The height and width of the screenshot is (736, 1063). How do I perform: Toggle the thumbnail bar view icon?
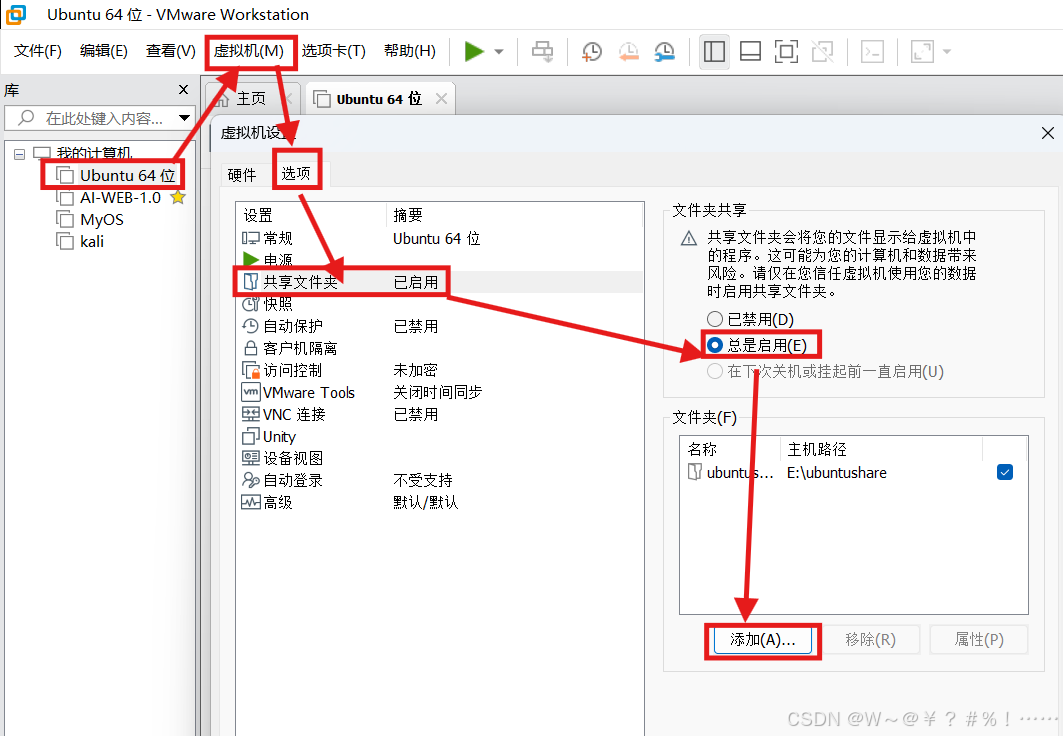click(750, 52)
